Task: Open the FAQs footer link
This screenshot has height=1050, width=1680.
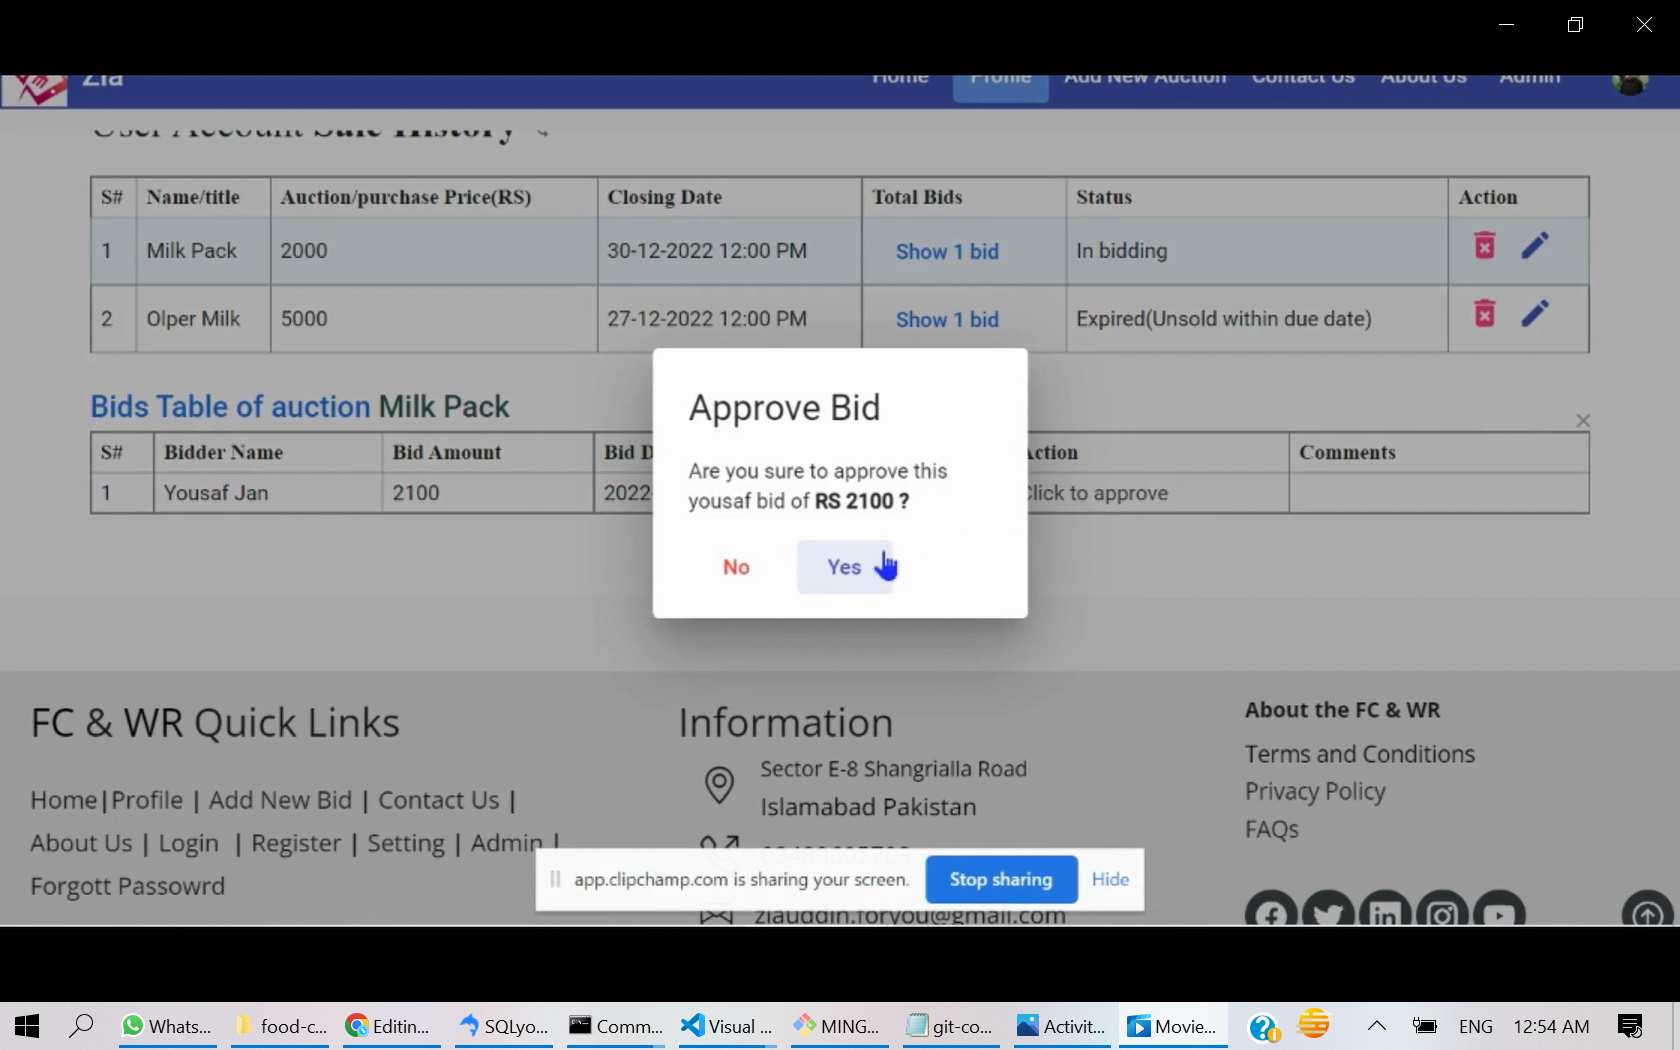Action: point(1271,830)
